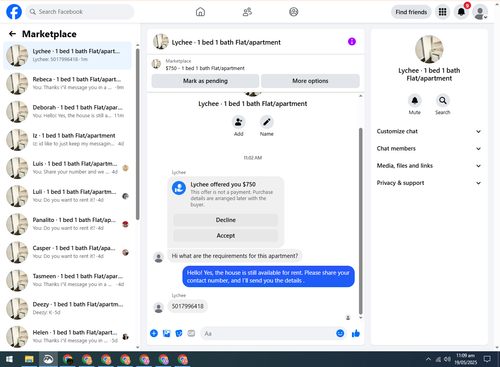Open the Windows Start menu
500x367 pixels.
9,359
